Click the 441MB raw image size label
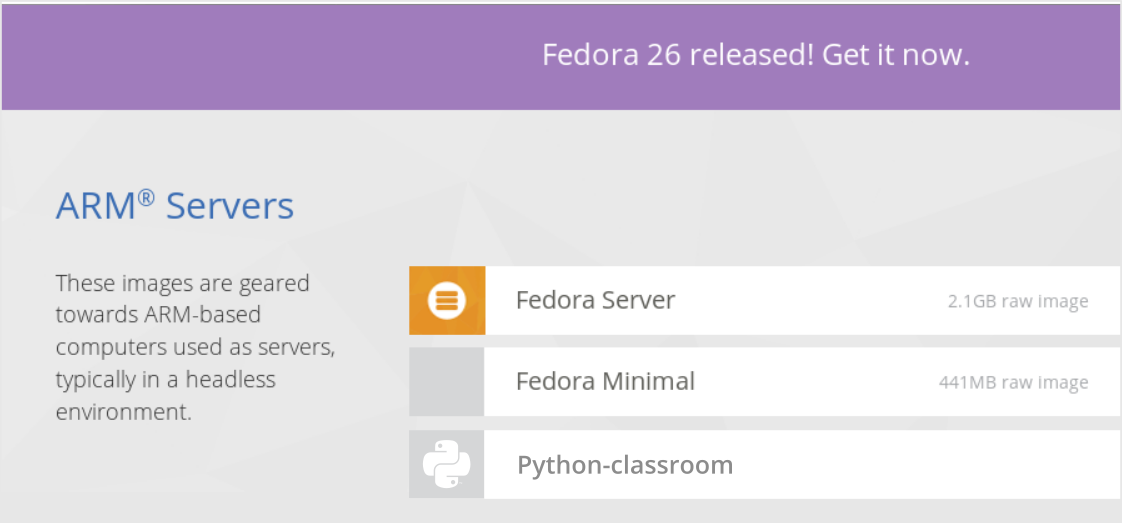The height and width of the screenshot is (523, 1122). click(x=1014, y=383)
